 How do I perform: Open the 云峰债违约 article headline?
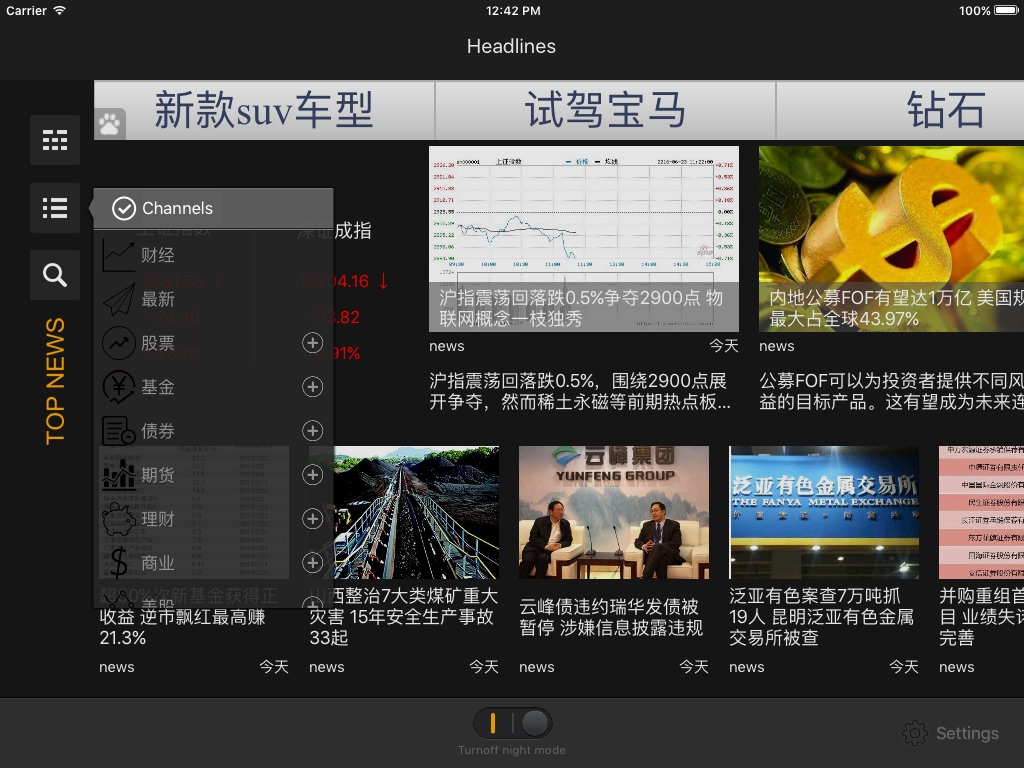pos(609,617)
